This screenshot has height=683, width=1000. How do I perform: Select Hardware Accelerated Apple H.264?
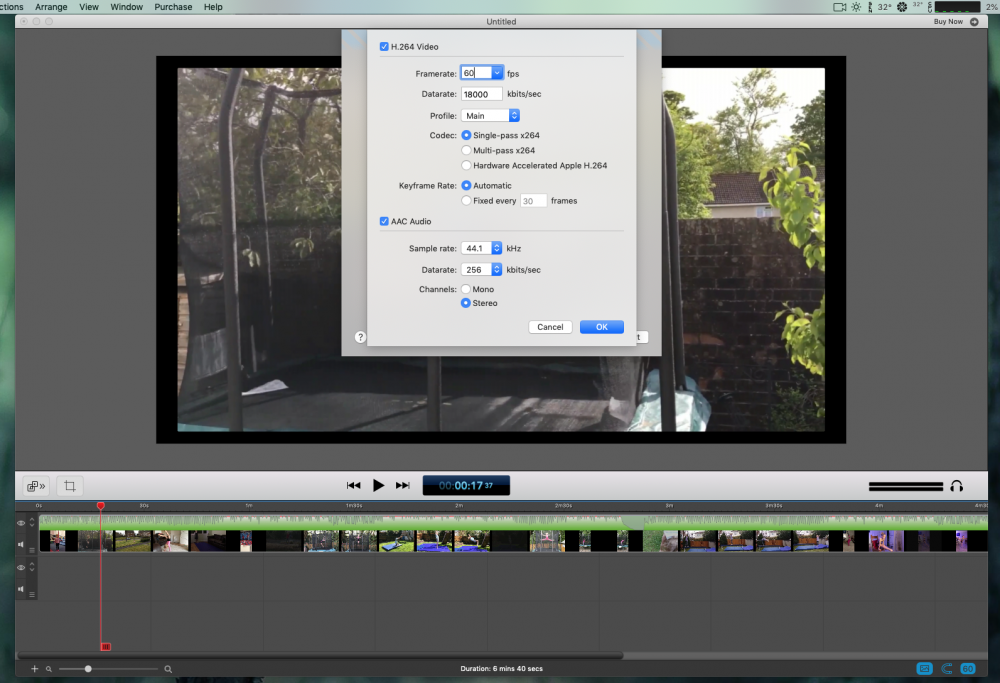pyautogui.click(x=466, y=165)
